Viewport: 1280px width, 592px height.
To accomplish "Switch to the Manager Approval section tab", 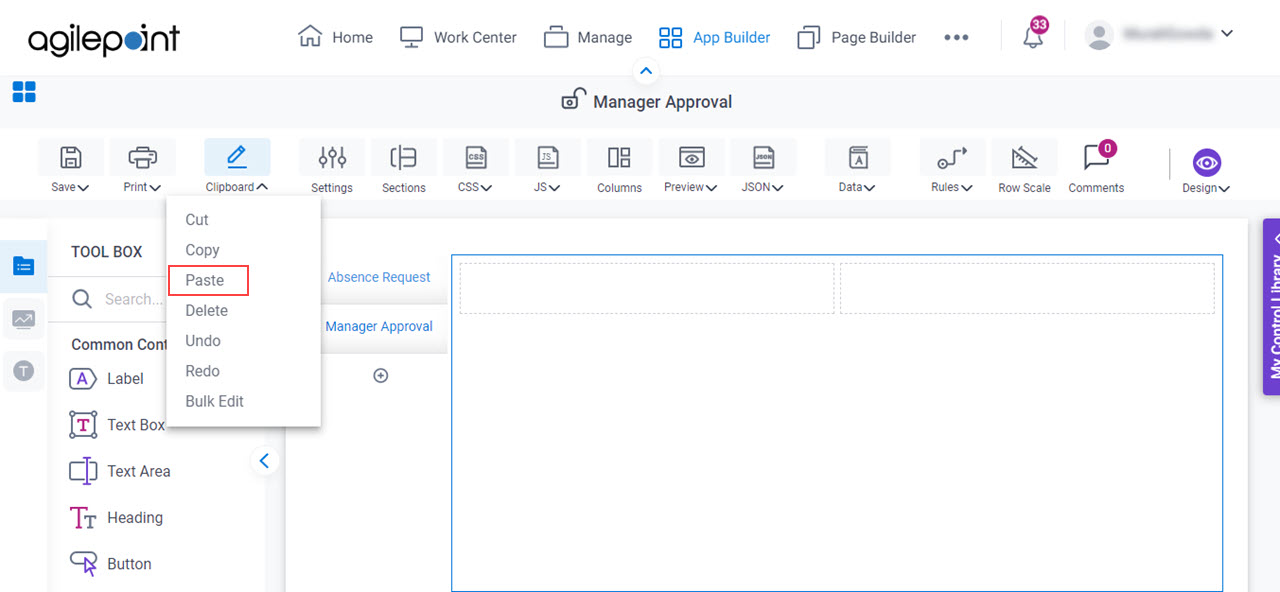I will (379, 326).
